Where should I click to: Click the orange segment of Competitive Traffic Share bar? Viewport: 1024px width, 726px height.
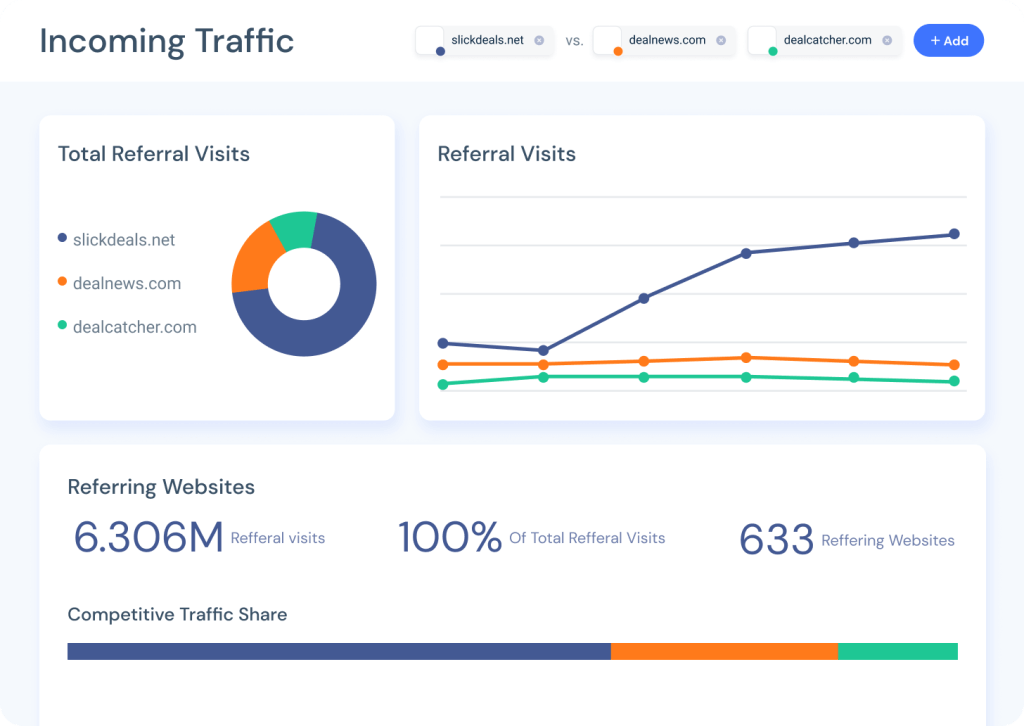click(x=724, y=651)
